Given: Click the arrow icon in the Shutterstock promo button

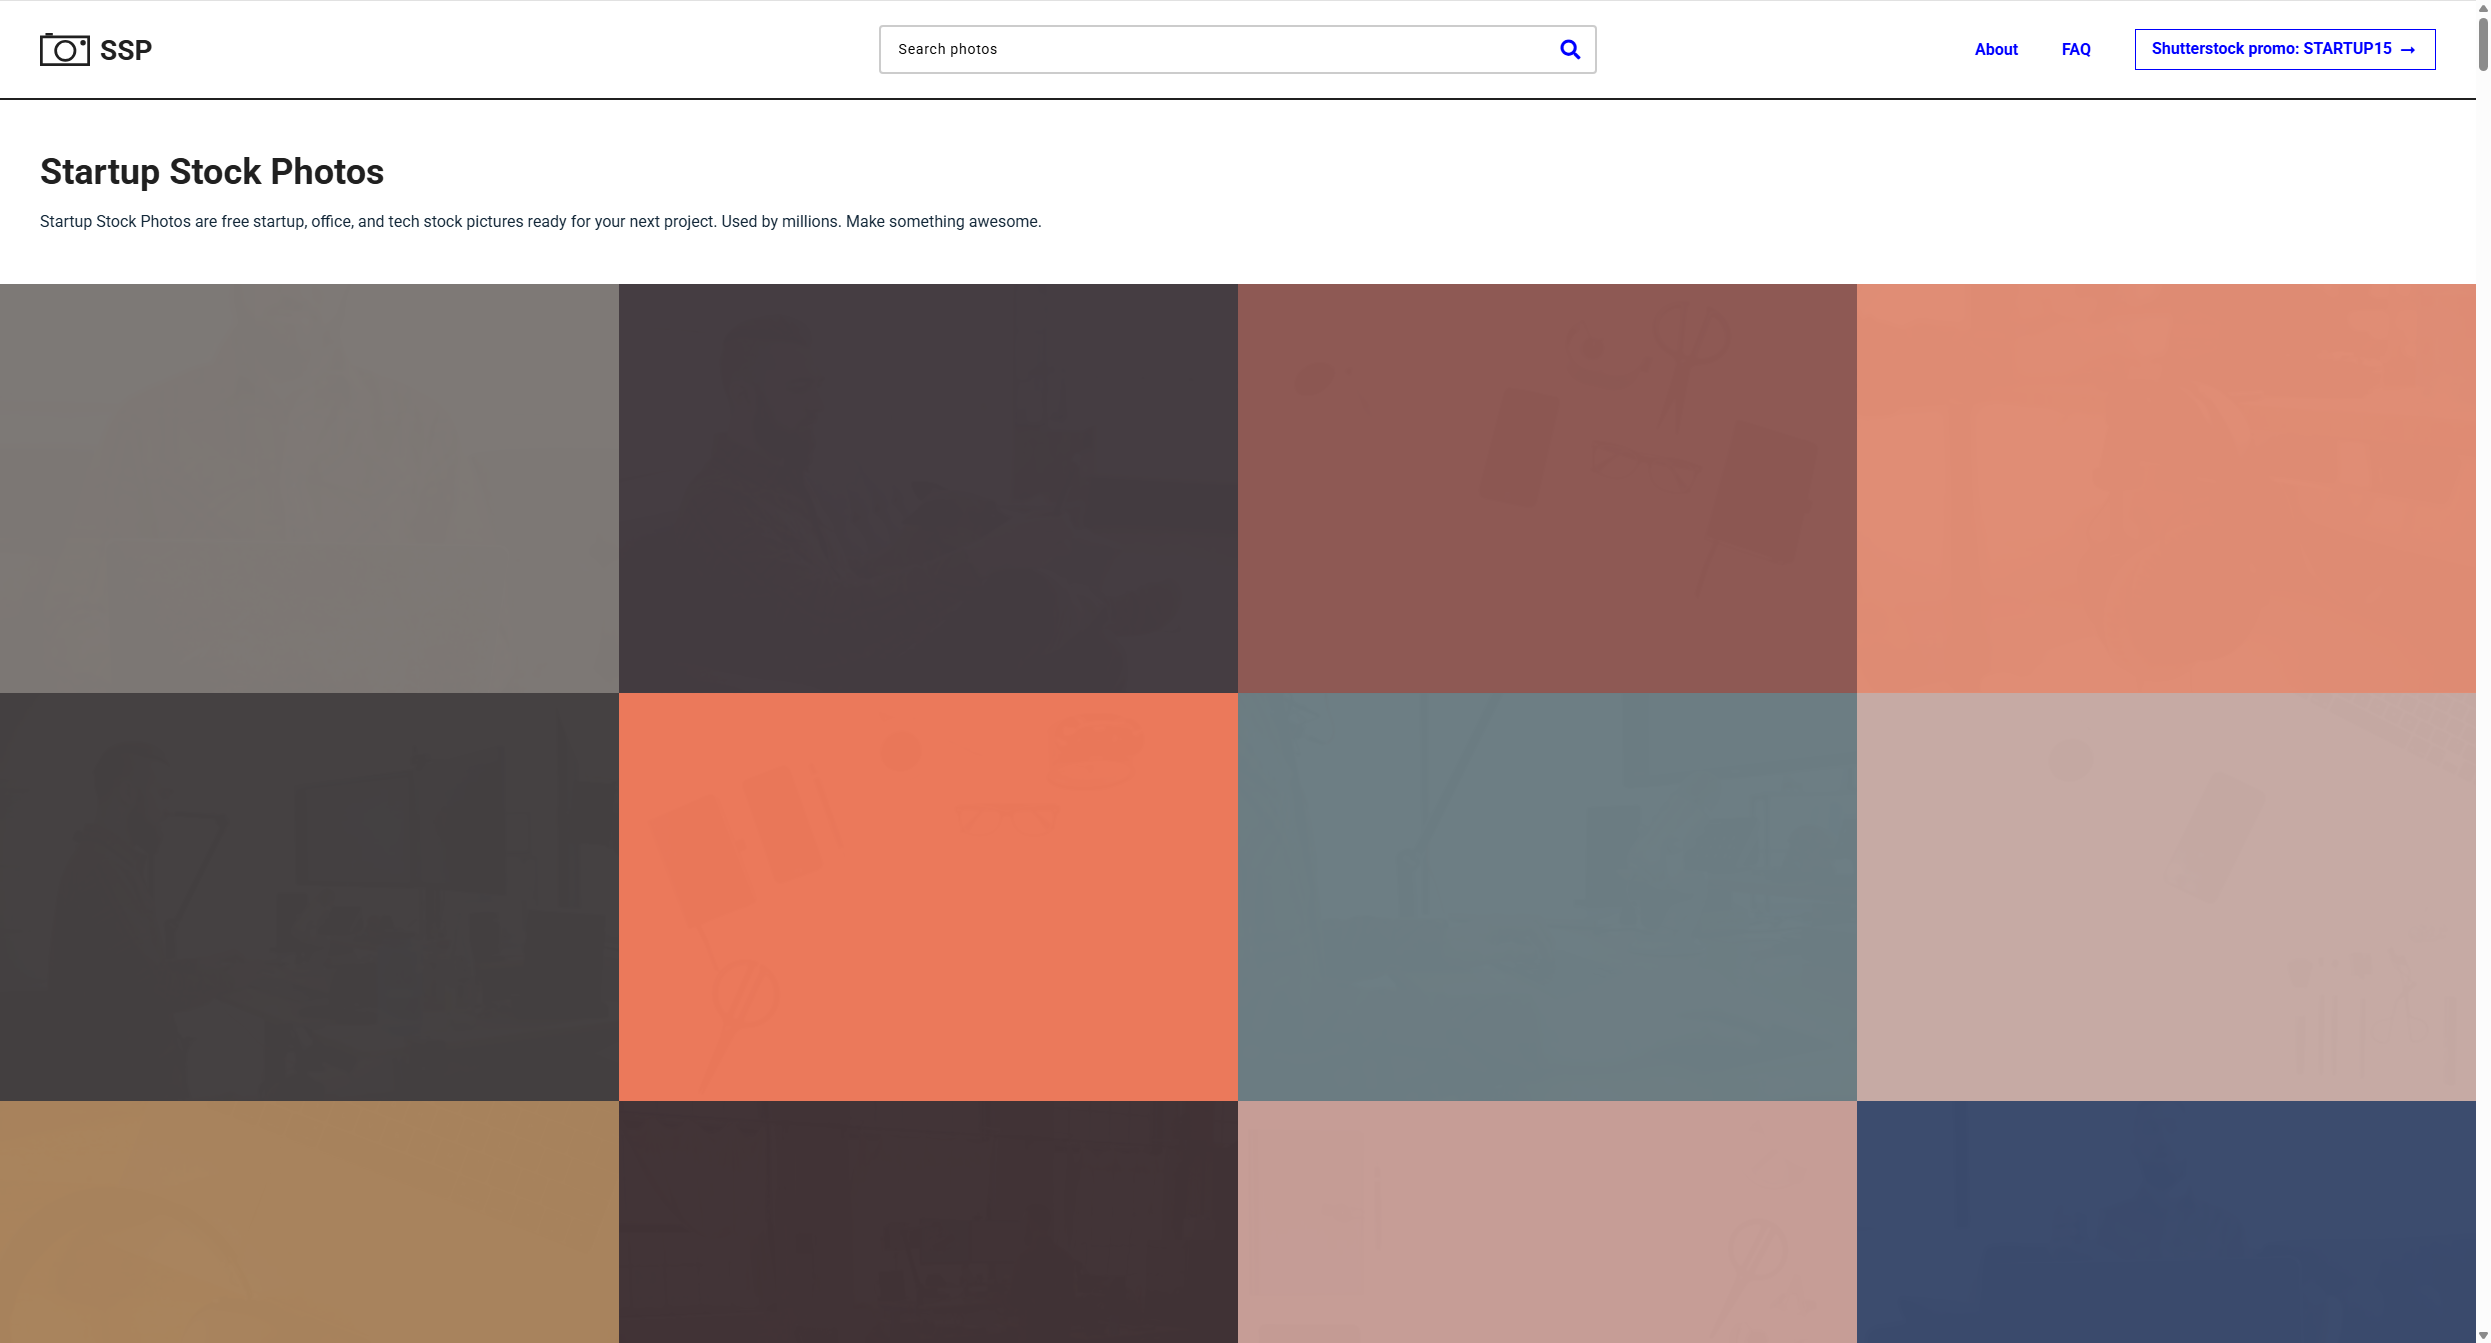Looking at the screenshot, I should click(x=2408, y=49).
